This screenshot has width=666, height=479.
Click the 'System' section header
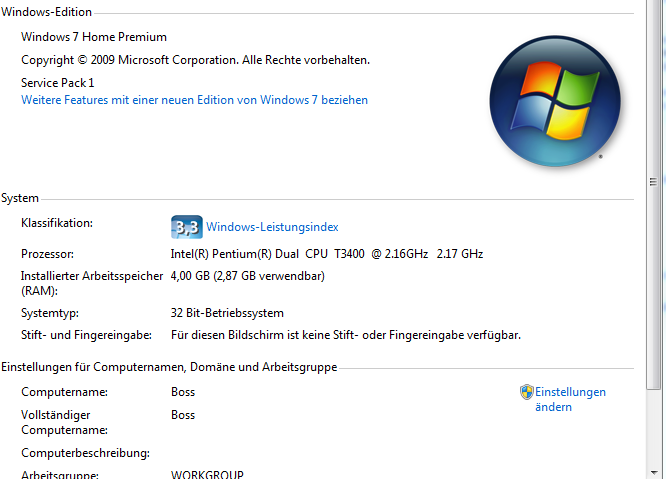click(x=20, y=199)
